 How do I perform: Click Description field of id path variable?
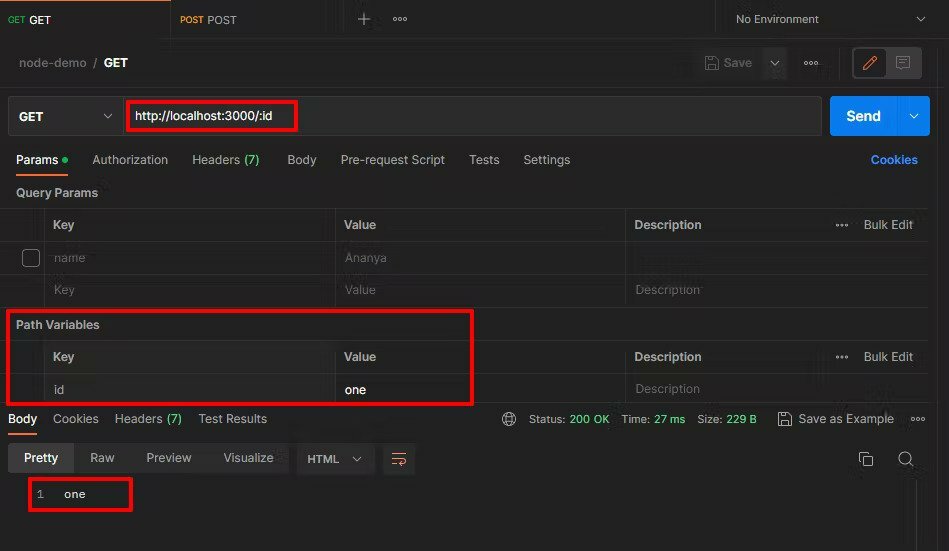tap(777, 389)
